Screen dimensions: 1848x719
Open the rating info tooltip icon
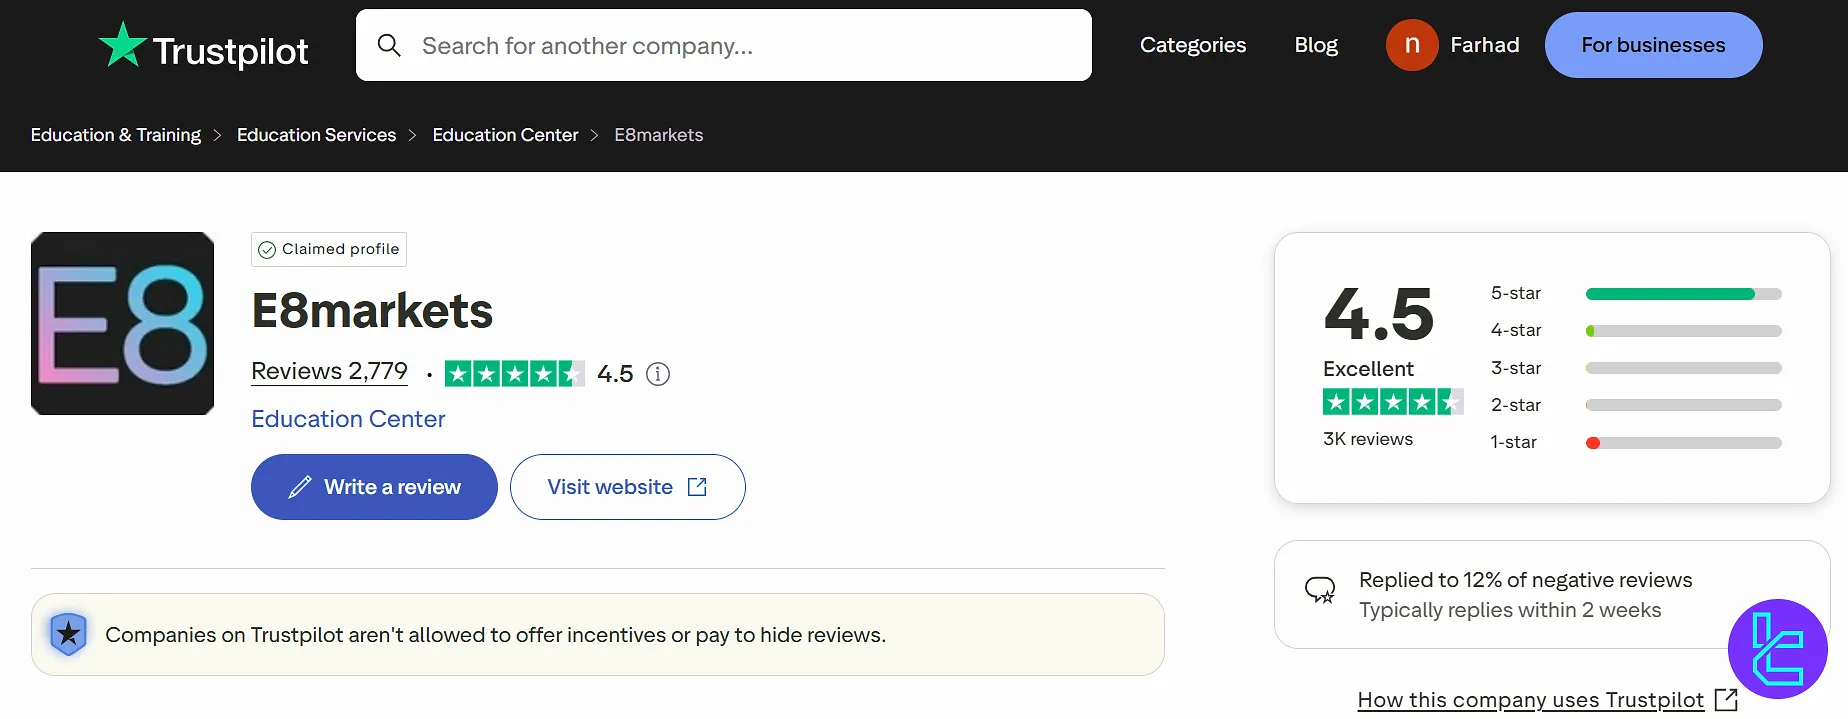point(658,373)
